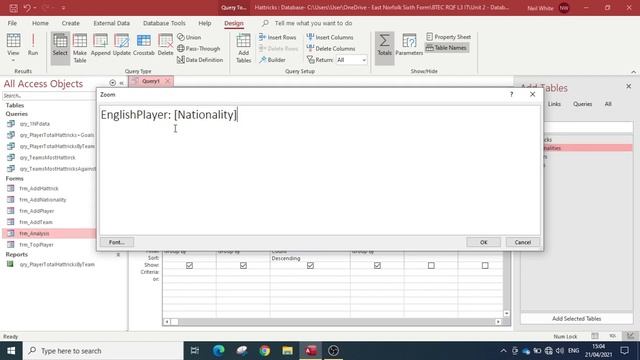The image size is (640, 360).
Task: Click inside the Zoom expression text box
Action: [x=320, y=170]
